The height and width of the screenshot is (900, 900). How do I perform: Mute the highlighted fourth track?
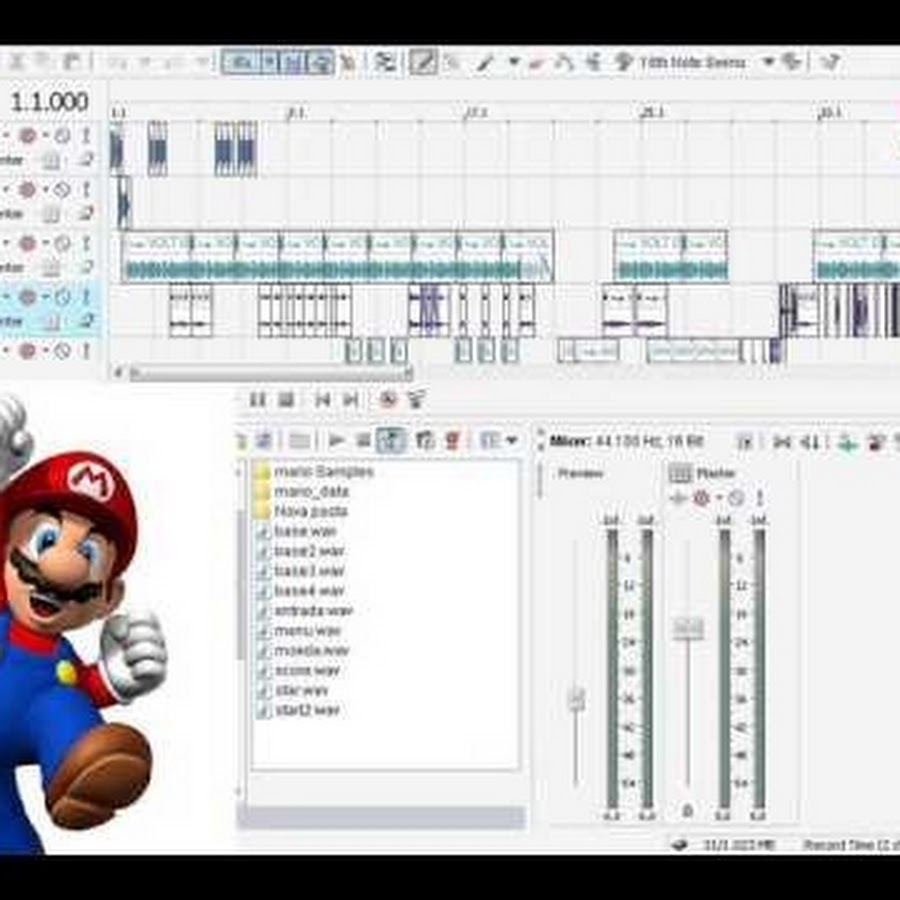point(62,297)
